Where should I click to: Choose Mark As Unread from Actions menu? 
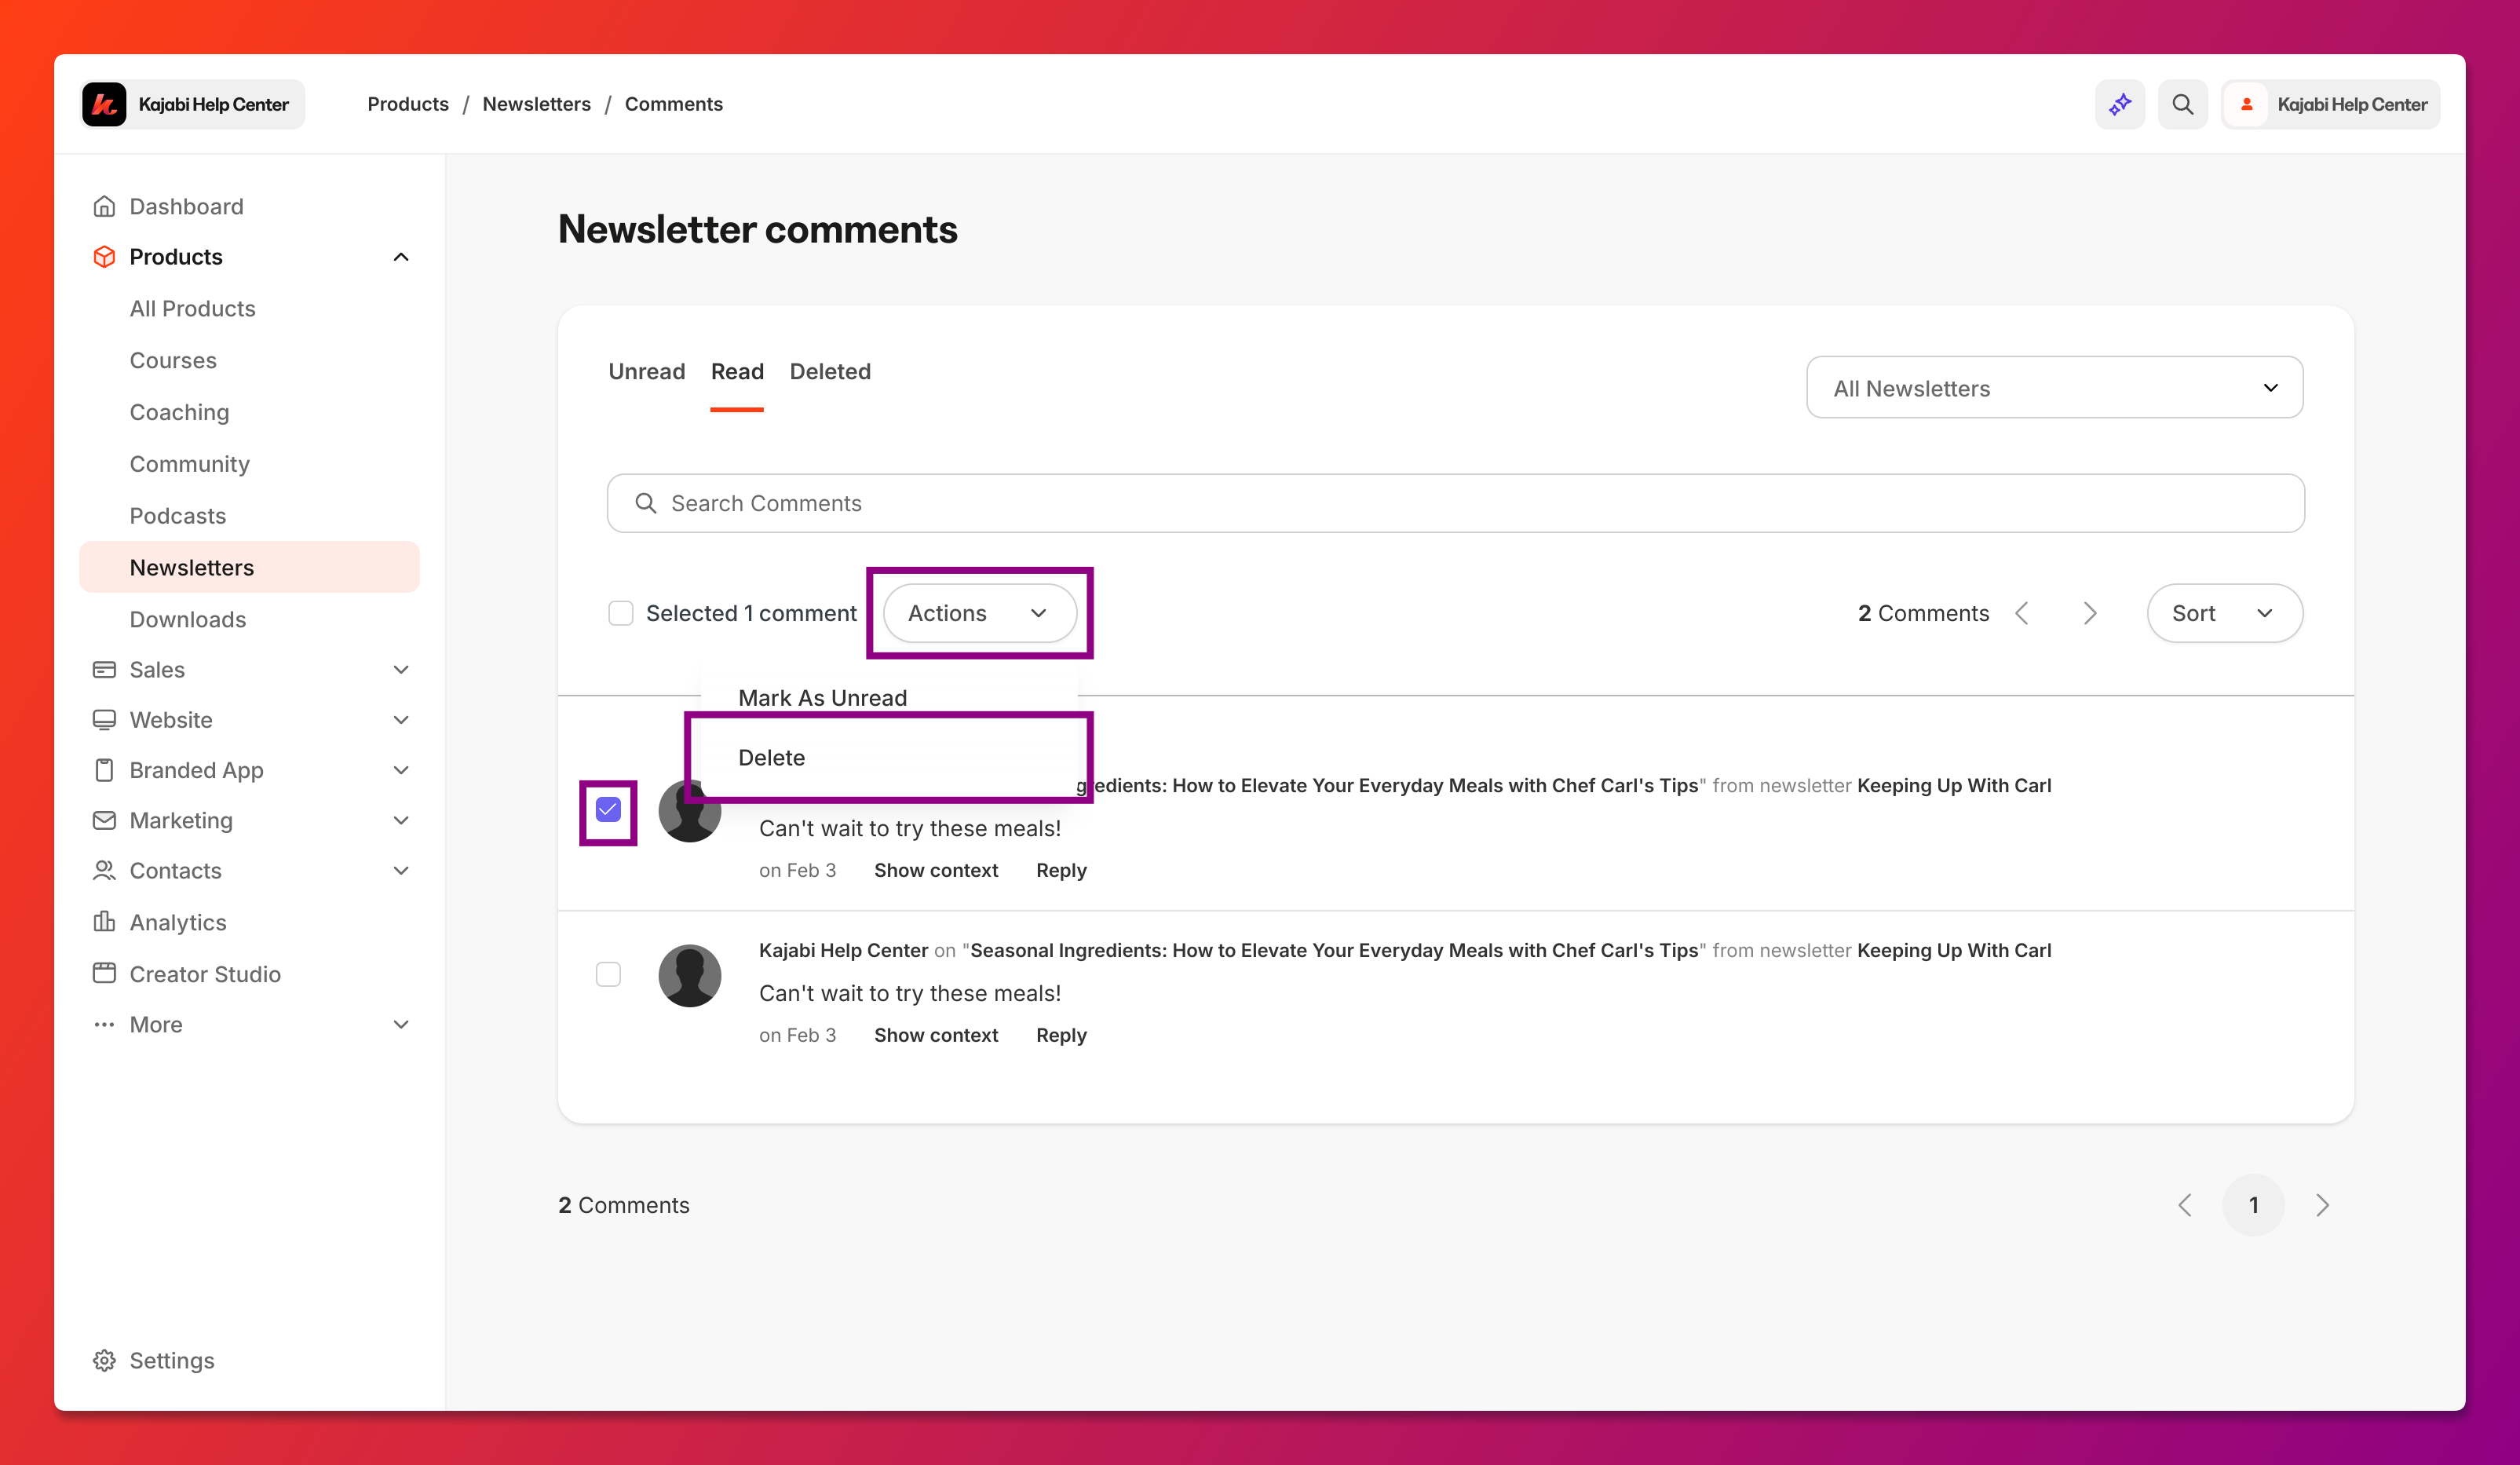pos(823,698)
